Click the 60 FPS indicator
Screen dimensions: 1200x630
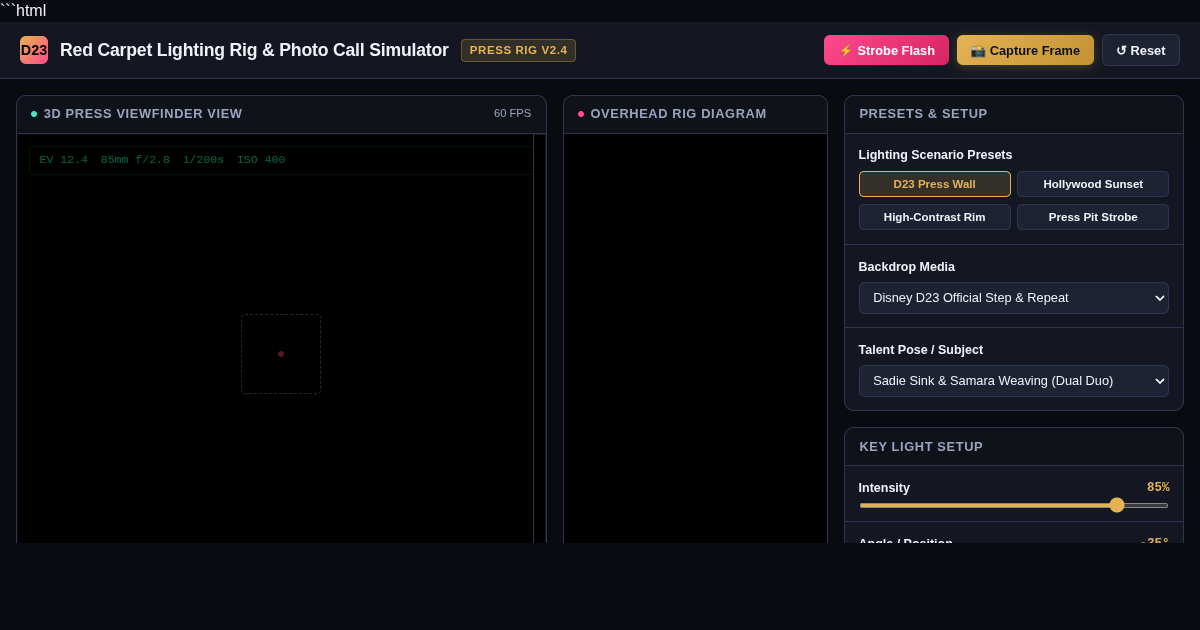click(512, 113)
